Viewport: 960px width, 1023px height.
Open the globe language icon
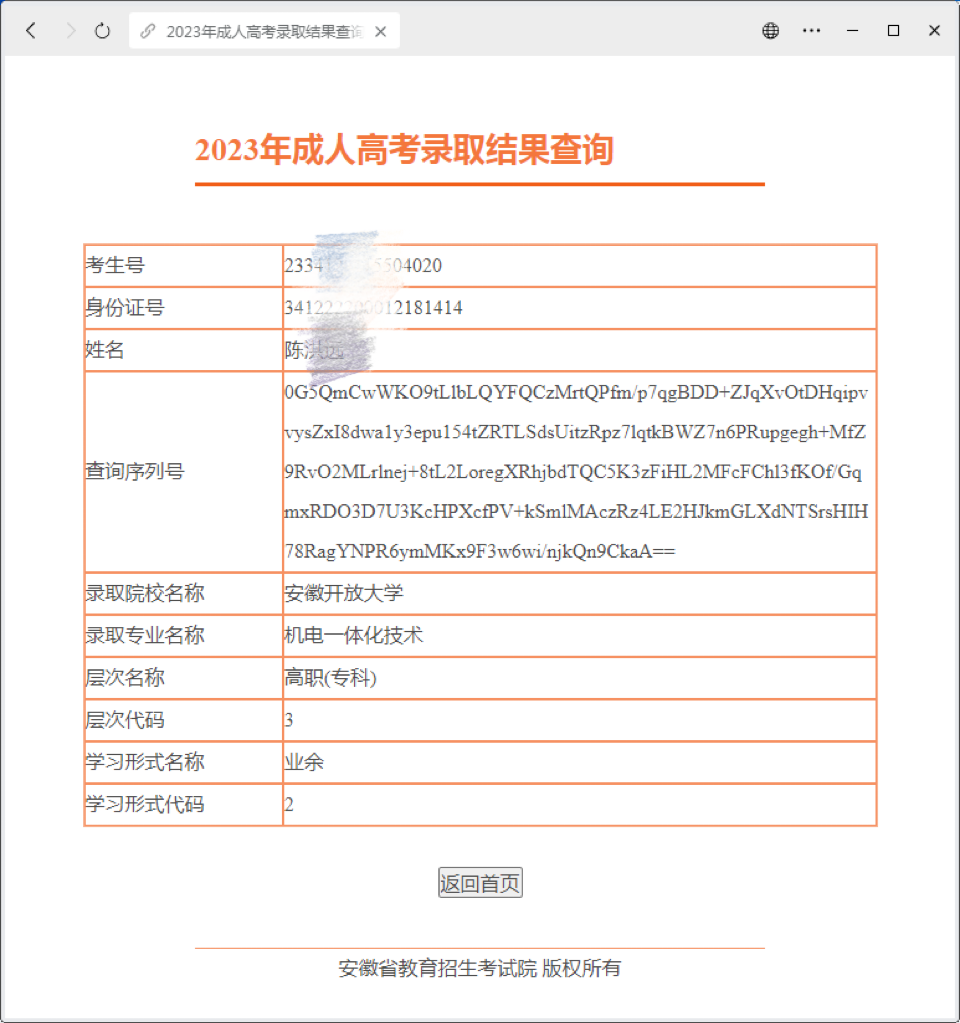(771, 31)
